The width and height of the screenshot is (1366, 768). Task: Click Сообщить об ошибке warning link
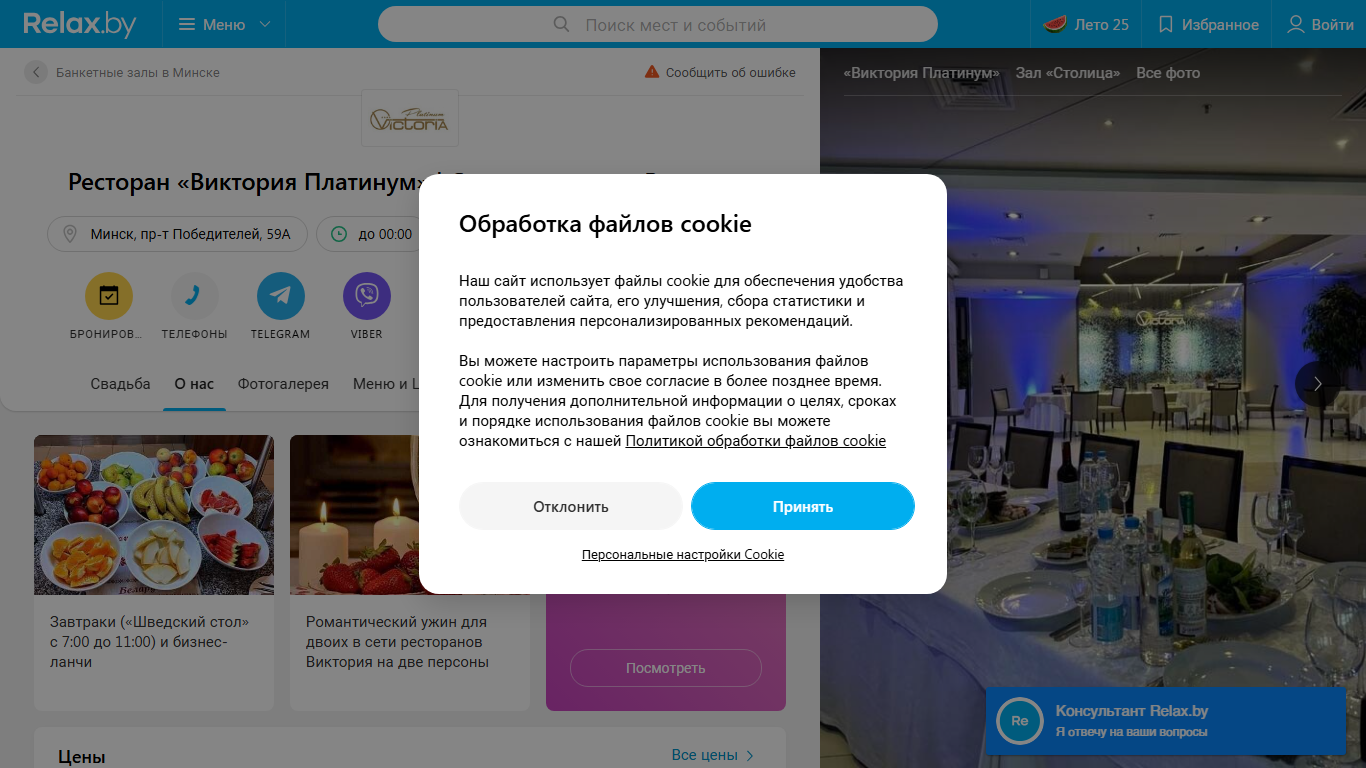(720, 72)
